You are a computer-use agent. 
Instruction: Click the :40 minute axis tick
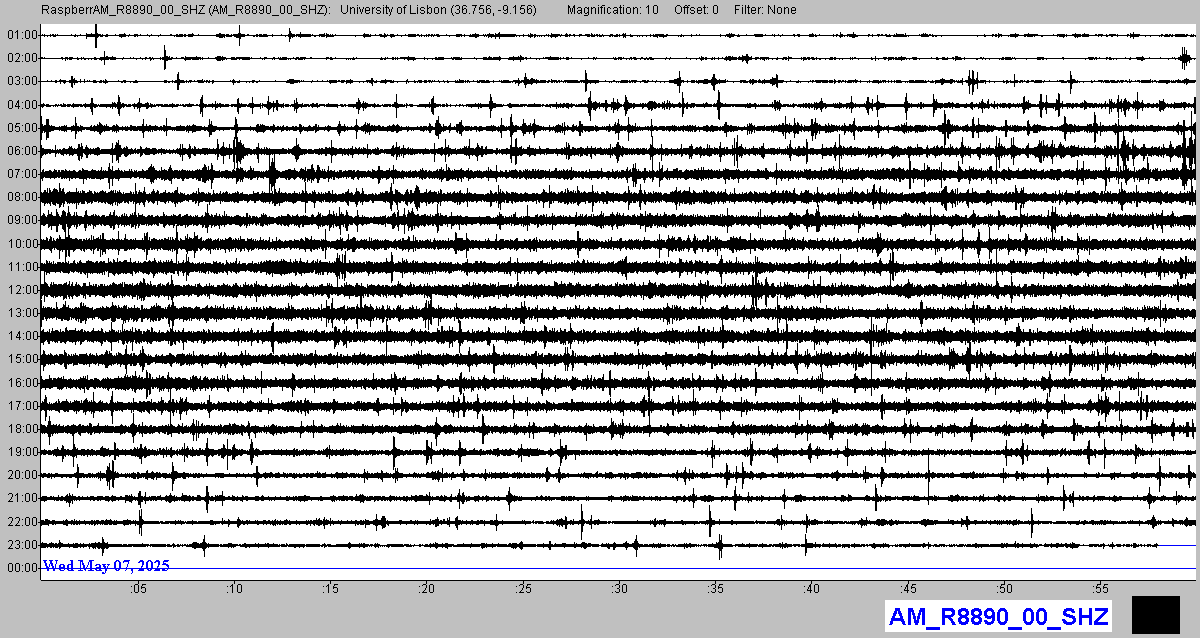(812, 589)
